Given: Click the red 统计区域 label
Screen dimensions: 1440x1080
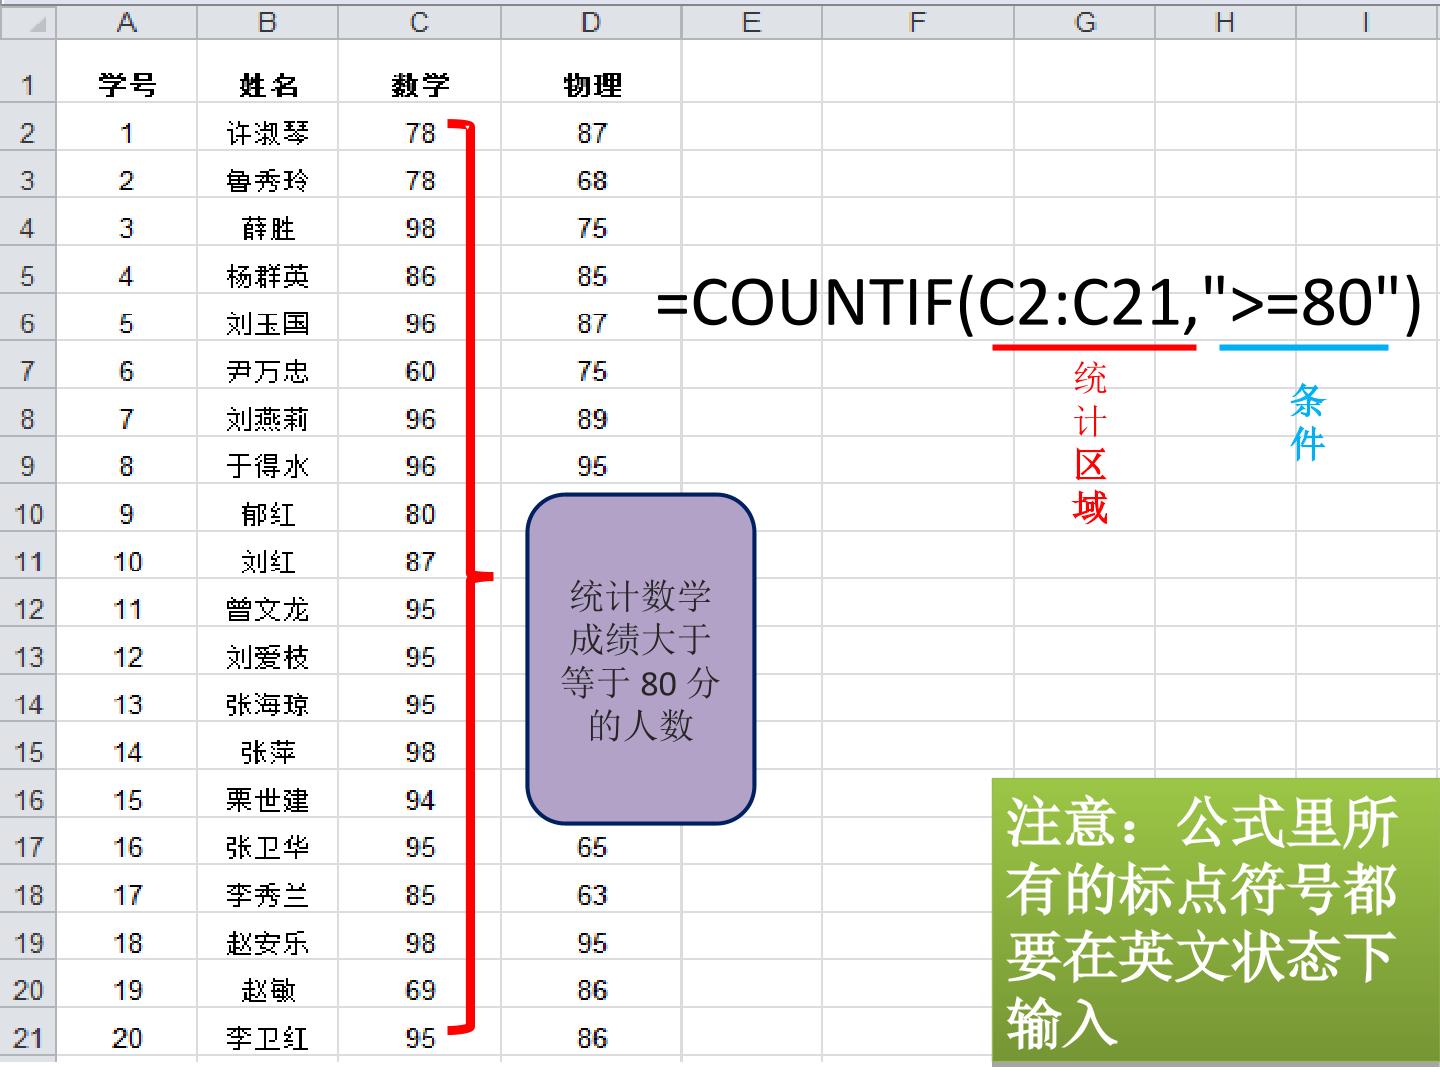Looking at the screenshot, I should pos(1089,443).
